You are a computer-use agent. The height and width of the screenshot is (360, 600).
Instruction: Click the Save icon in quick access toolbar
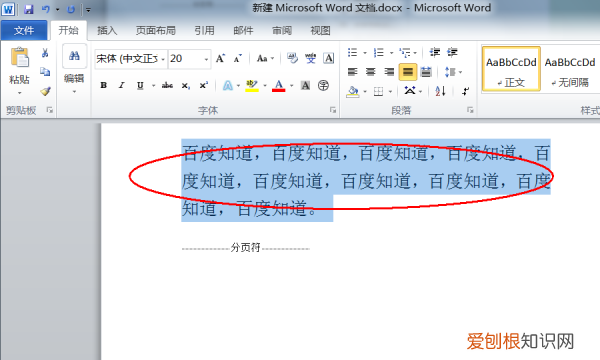tap(28, 9)
